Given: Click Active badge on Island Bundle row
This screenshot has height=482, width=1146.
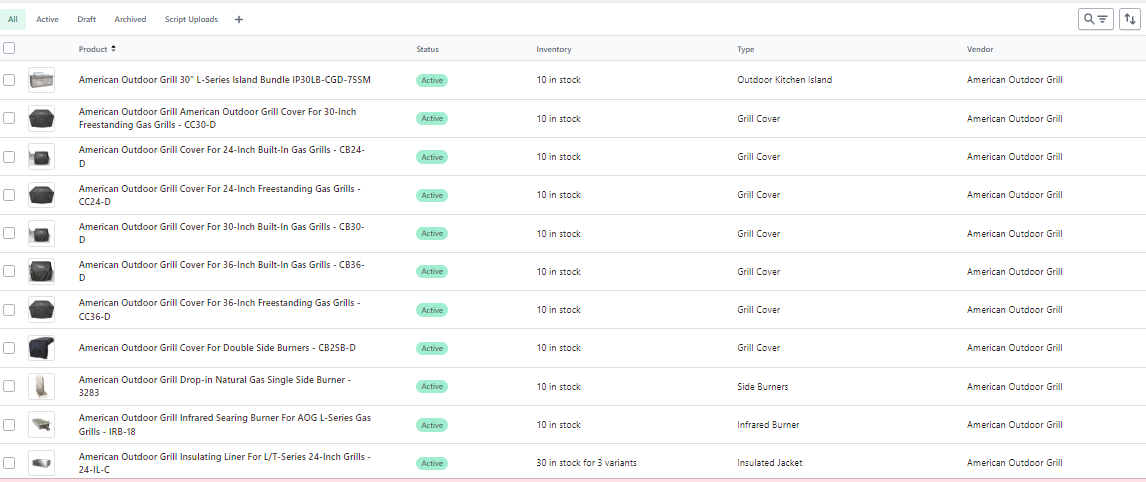Looking at the screenshot, I should click(x=432, y=80).
